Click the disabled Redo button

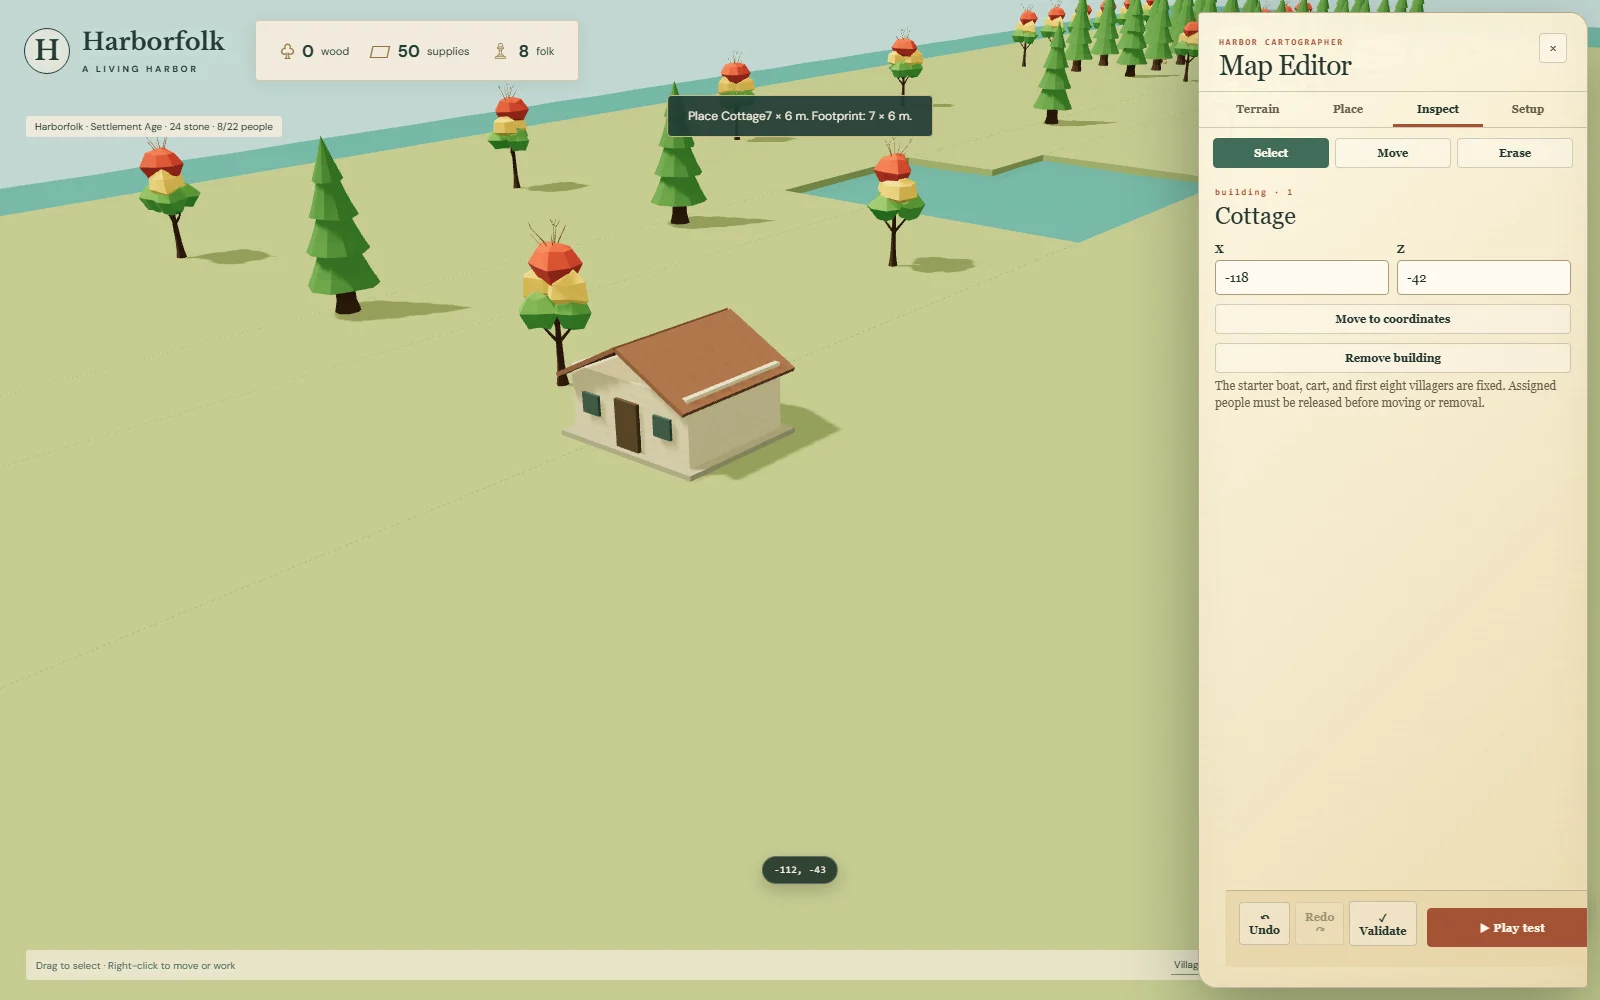point(1319,923)
